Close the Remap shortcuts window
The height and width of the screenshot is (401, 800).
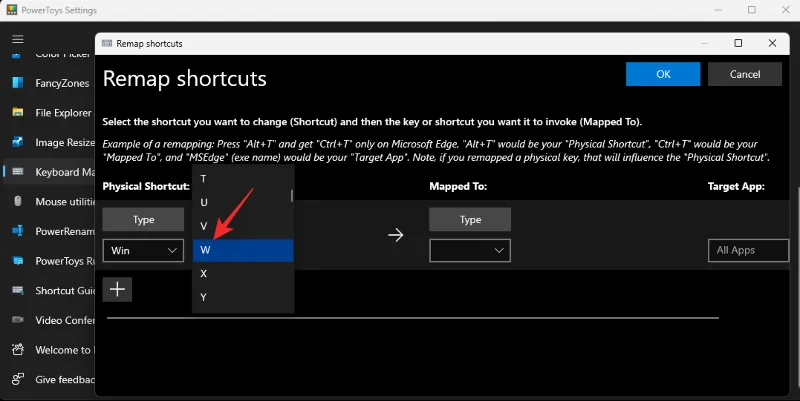(772, 43)
